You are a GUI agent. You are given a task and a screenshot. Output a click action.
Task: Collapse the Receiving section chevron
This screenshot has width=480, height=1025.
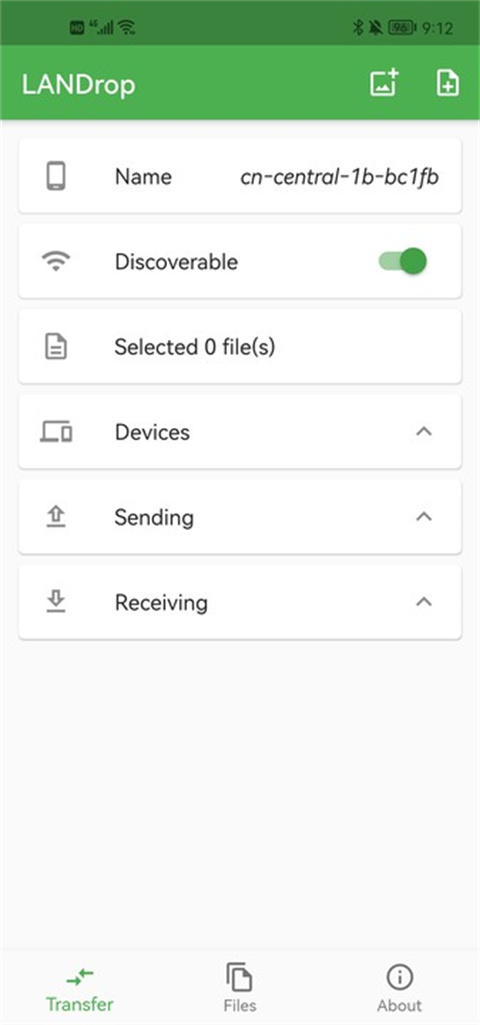click(x=424, y=601)
